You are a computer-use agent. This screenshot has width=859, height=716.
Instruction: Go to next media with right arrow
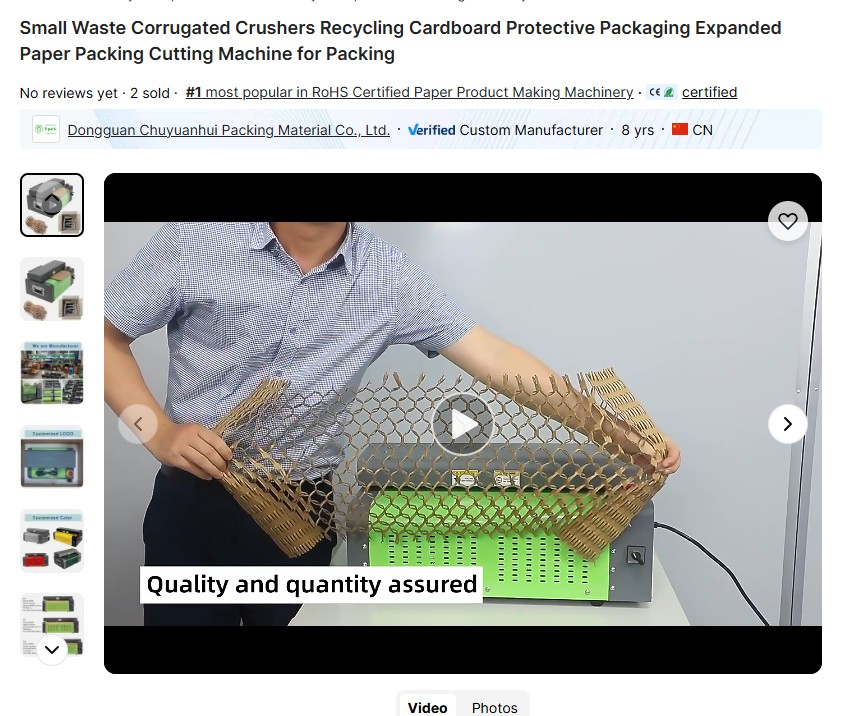pyautogui.click(x=787, y=424)
